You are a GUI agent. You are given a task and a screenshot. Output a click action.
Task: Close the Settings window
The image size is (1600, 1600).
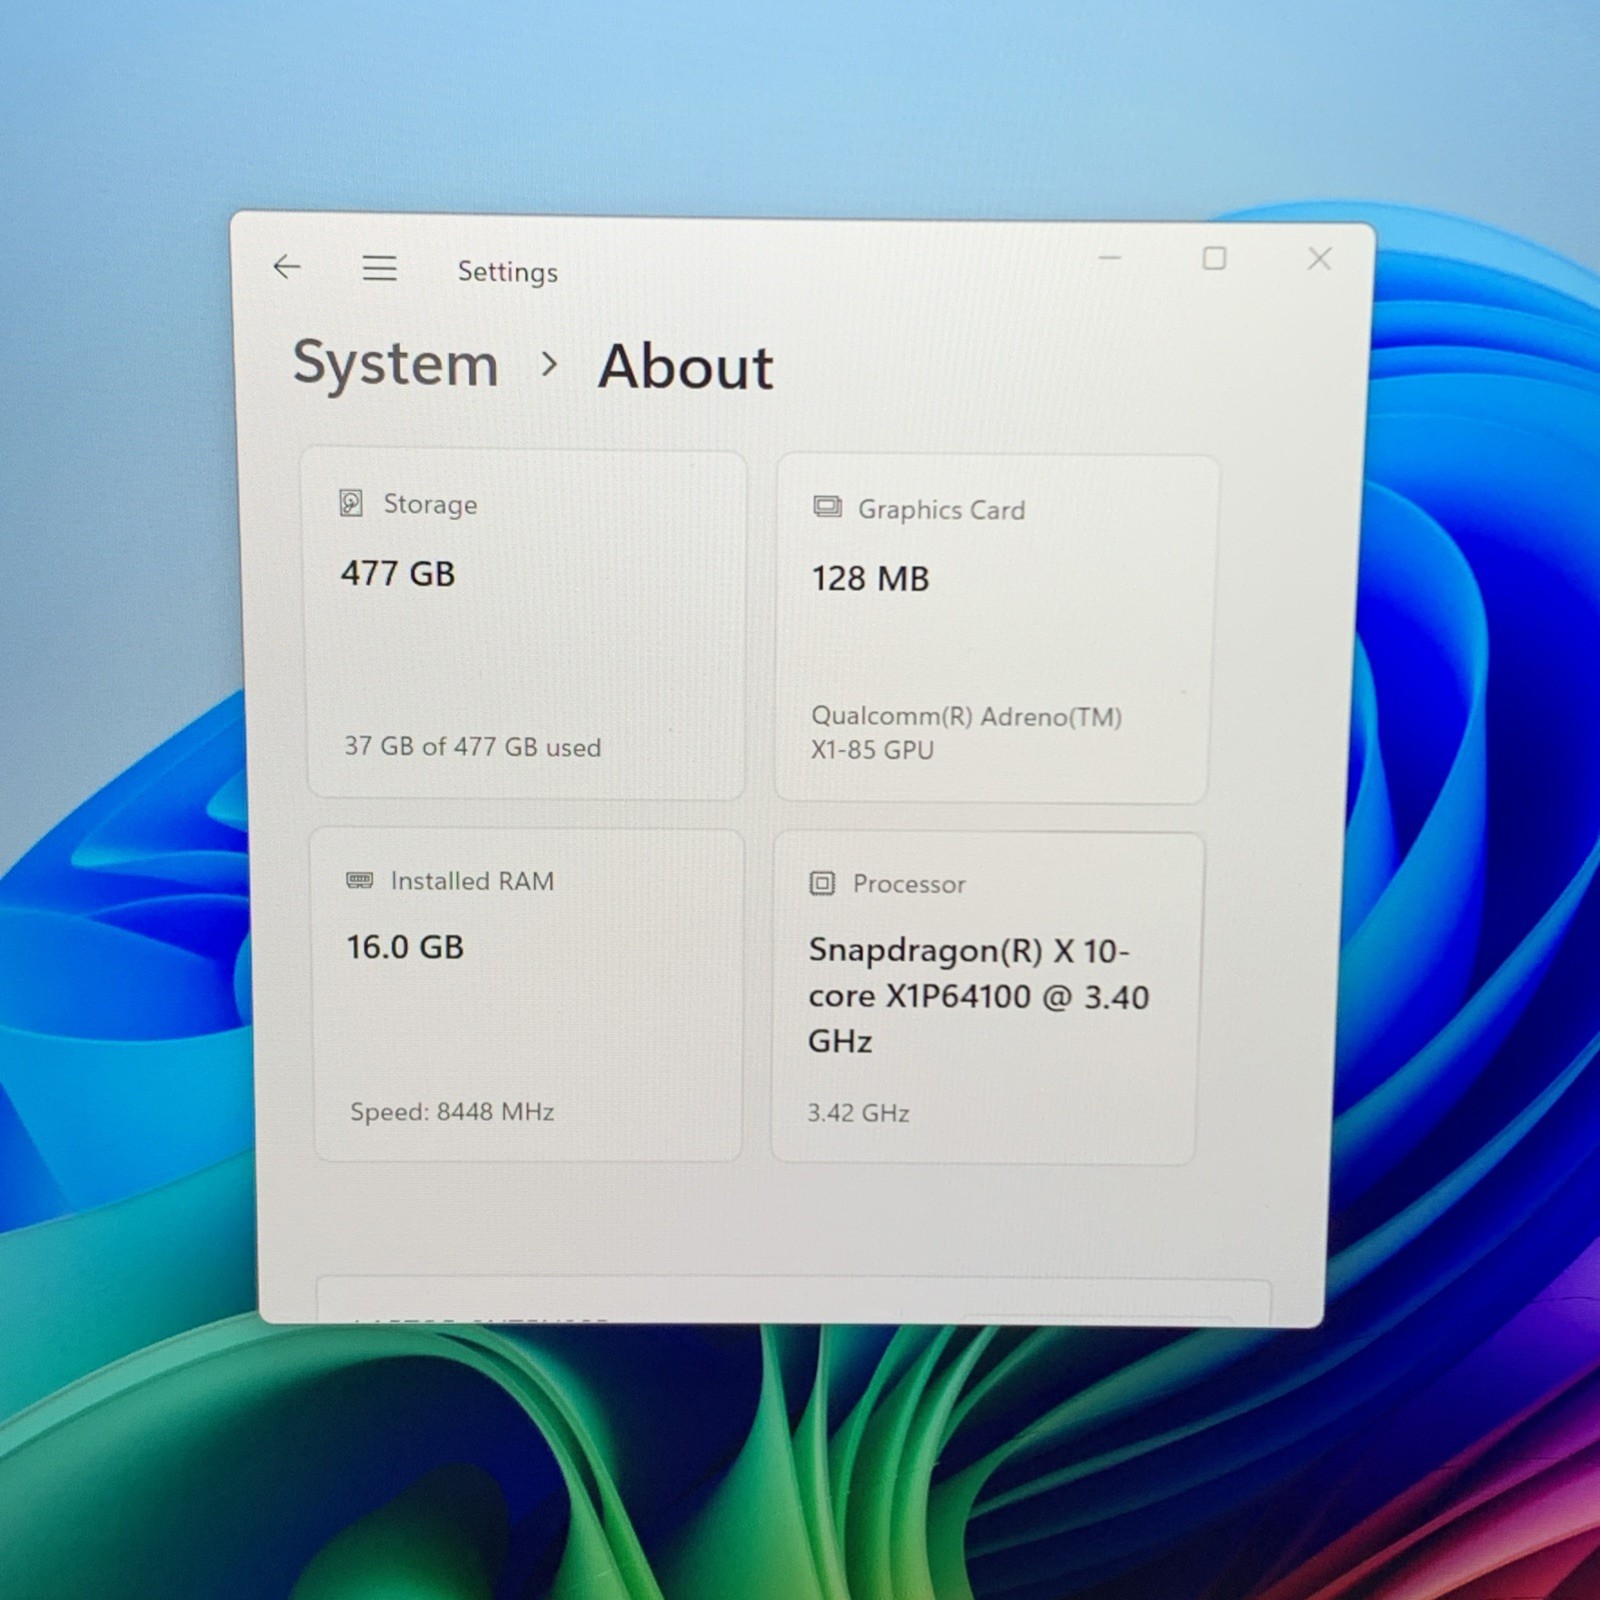1320,259
